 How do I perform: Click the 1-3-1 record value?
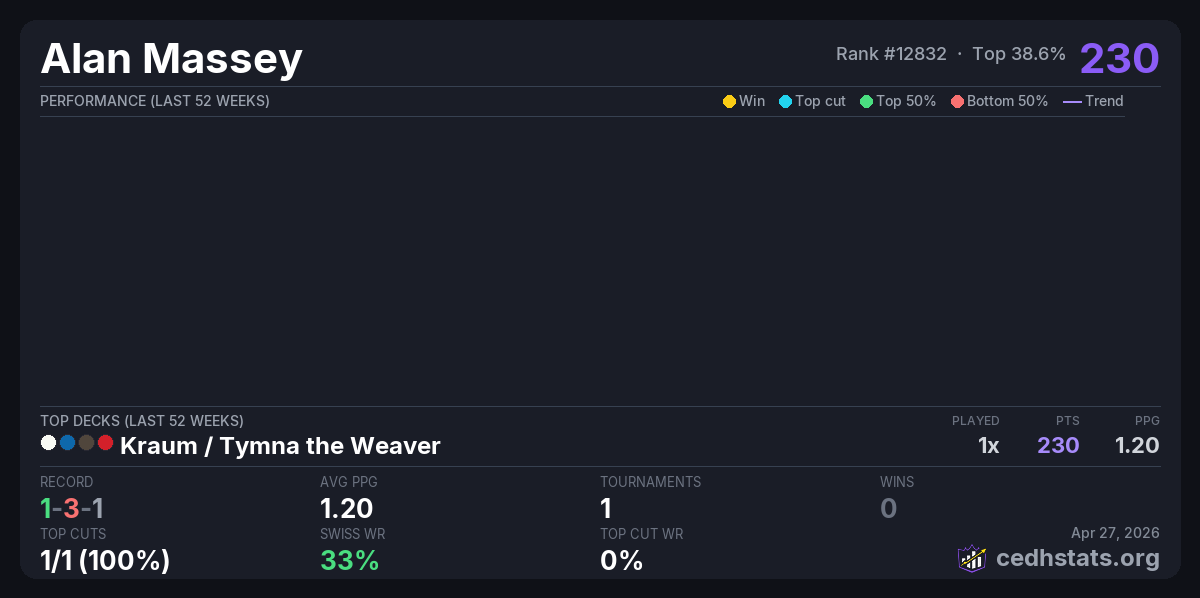[x=72, y=508]
